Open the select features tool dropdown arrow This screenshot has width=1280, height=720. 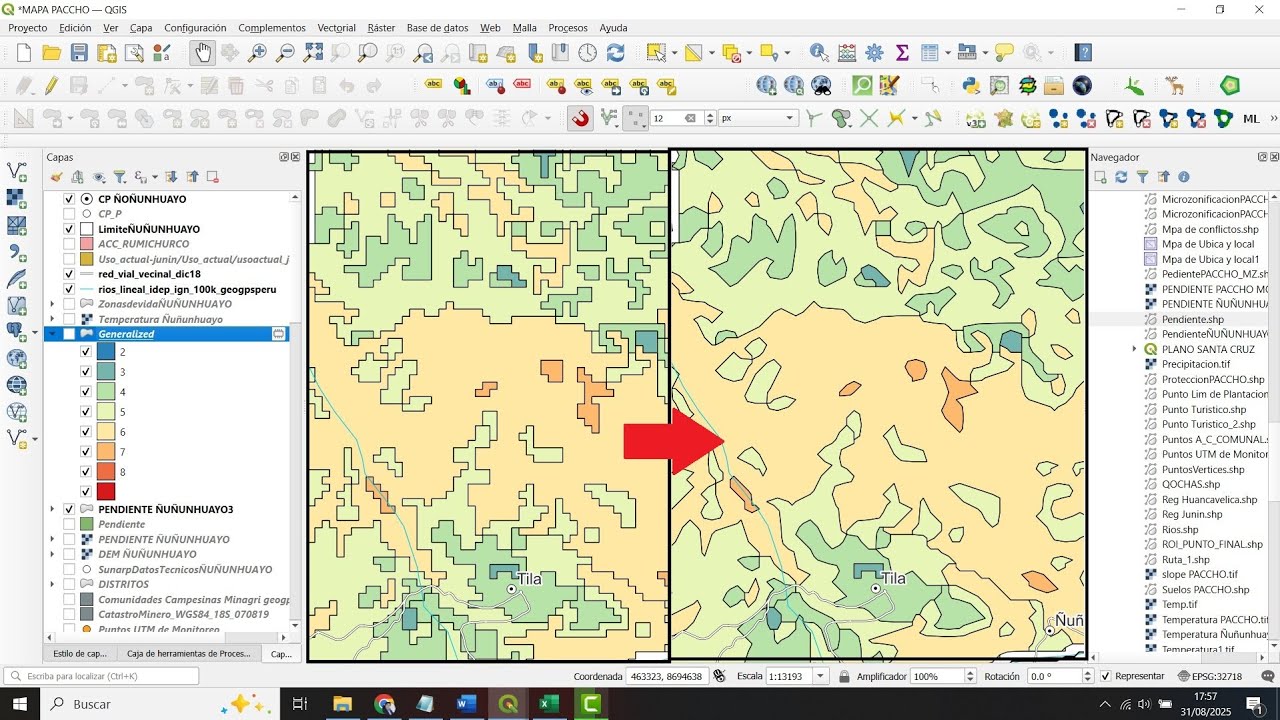click(675, 53)
